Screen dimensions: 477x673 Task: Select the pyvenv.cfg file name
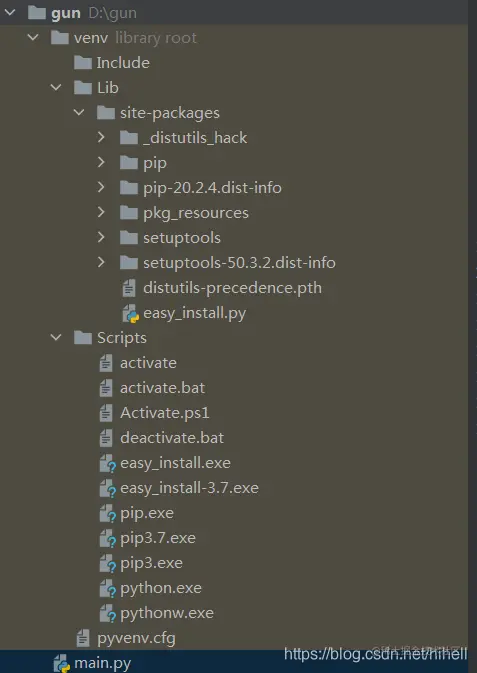point(137,639)
